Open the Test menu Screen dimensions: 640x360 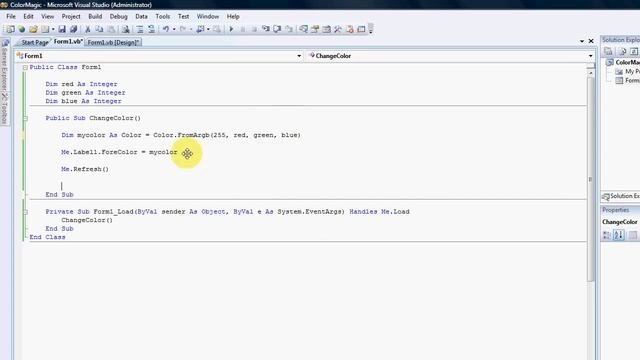(x=183, y=16)
